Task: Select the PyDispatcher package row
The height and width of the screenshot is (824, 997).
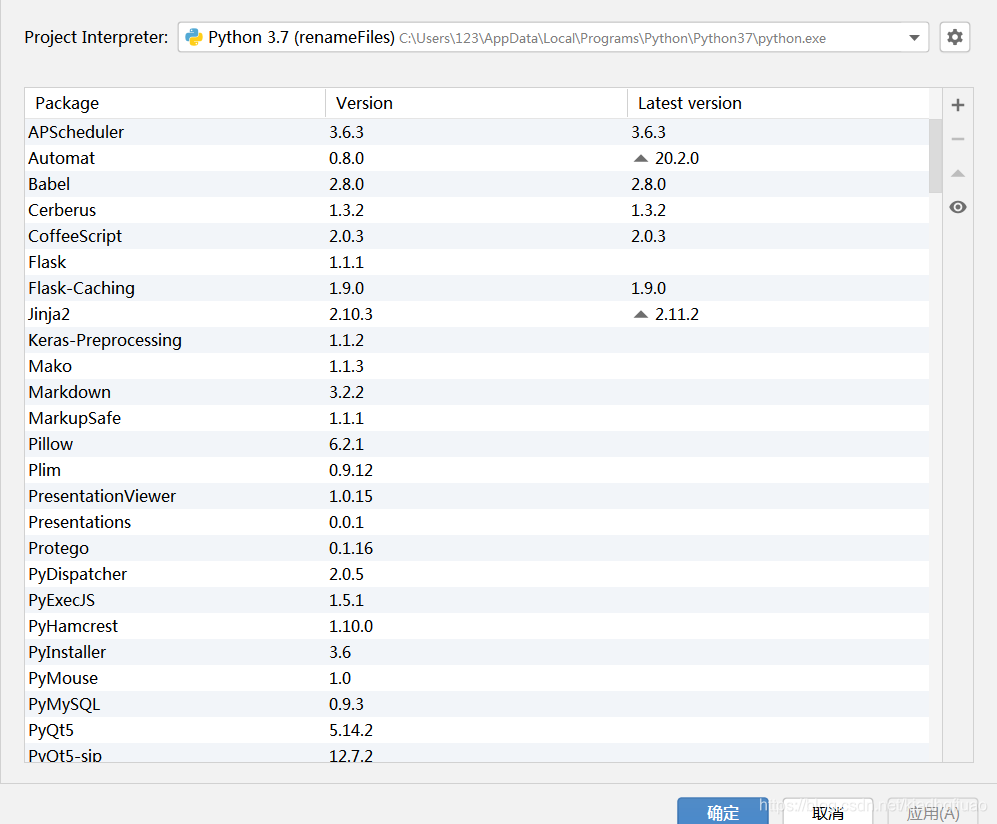Action: [x=477, y=575]
